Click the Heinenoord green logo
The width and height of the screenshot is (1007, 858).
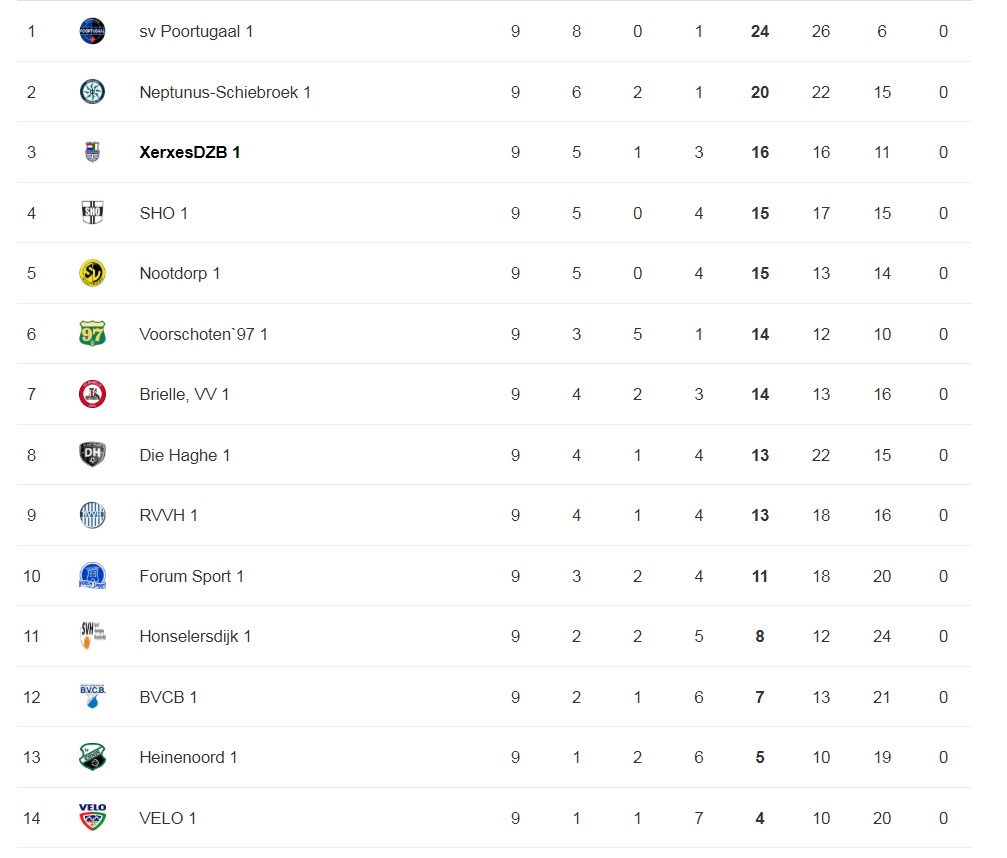pyautogui.click(x=92, y=757)
